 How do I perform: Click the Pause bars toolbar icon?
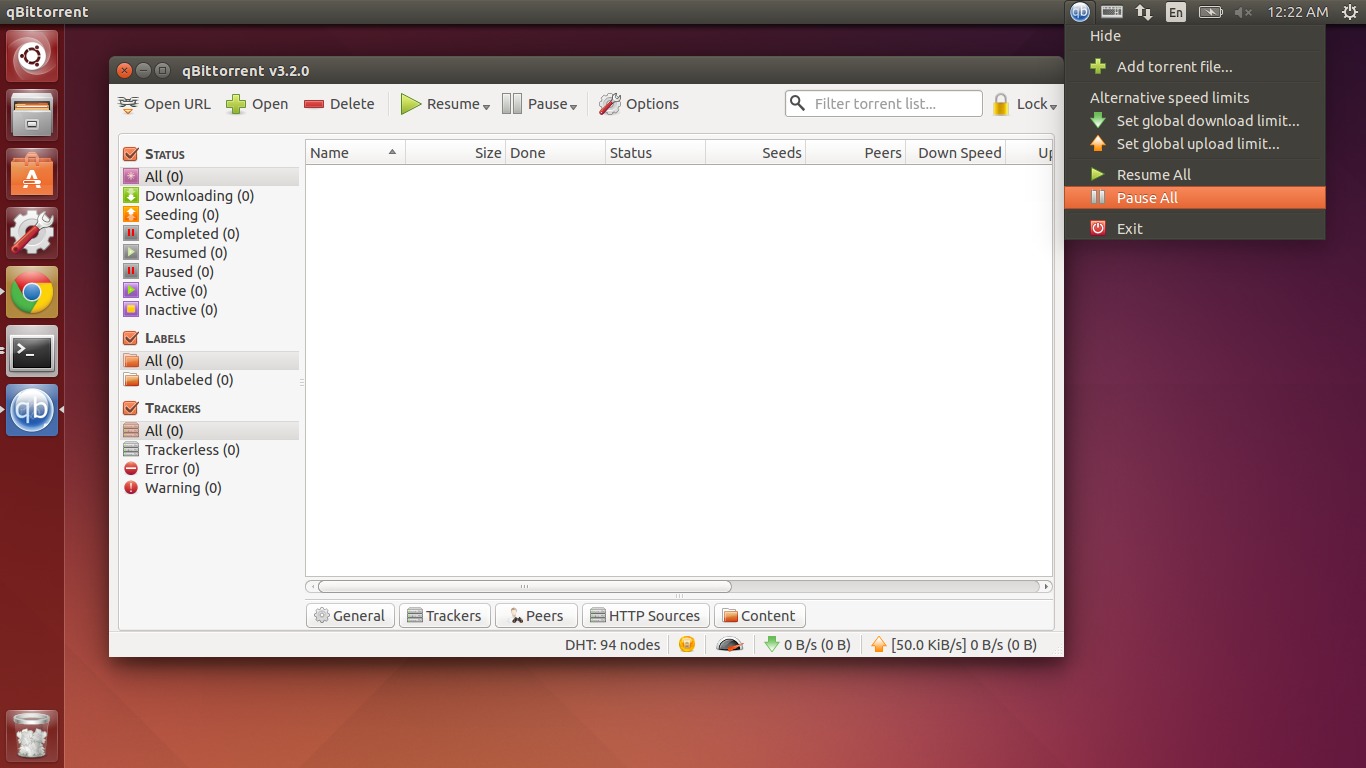[512, 104]
